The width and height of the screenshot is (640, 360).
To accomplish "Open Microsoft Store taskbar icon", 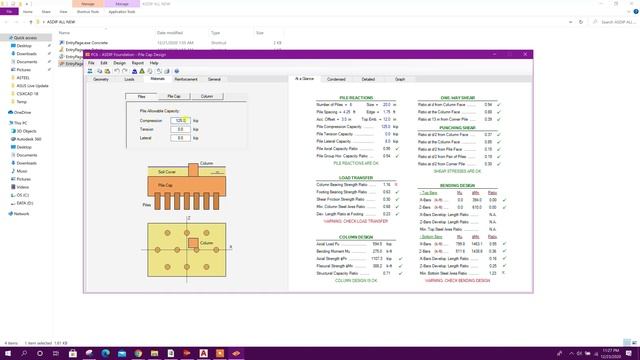I will (x=73, y=353).
